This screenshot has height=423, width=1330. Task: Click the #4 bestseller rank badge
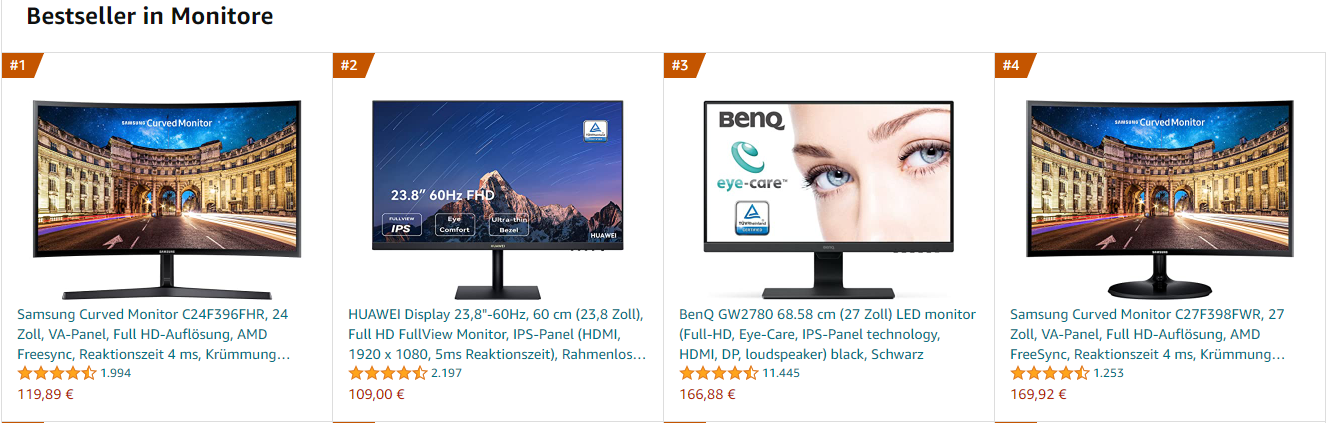pyautogui.click(x=1012, y=65)
